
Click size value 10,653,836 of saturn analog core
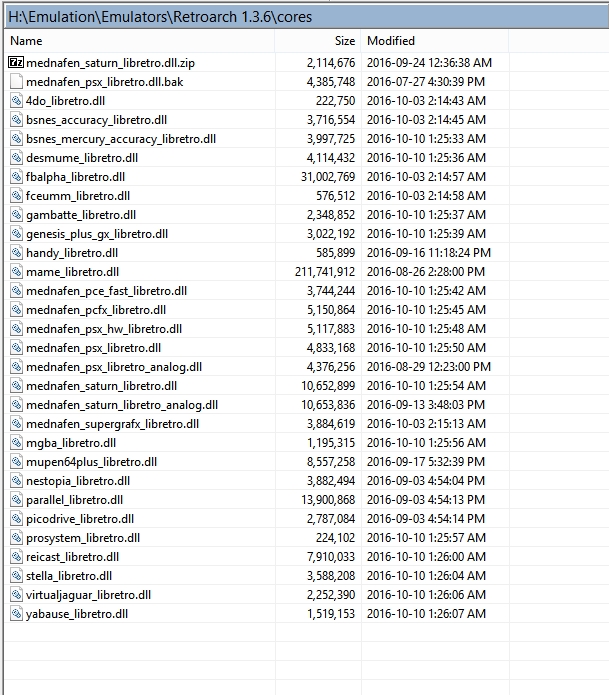tap(328, 405)
